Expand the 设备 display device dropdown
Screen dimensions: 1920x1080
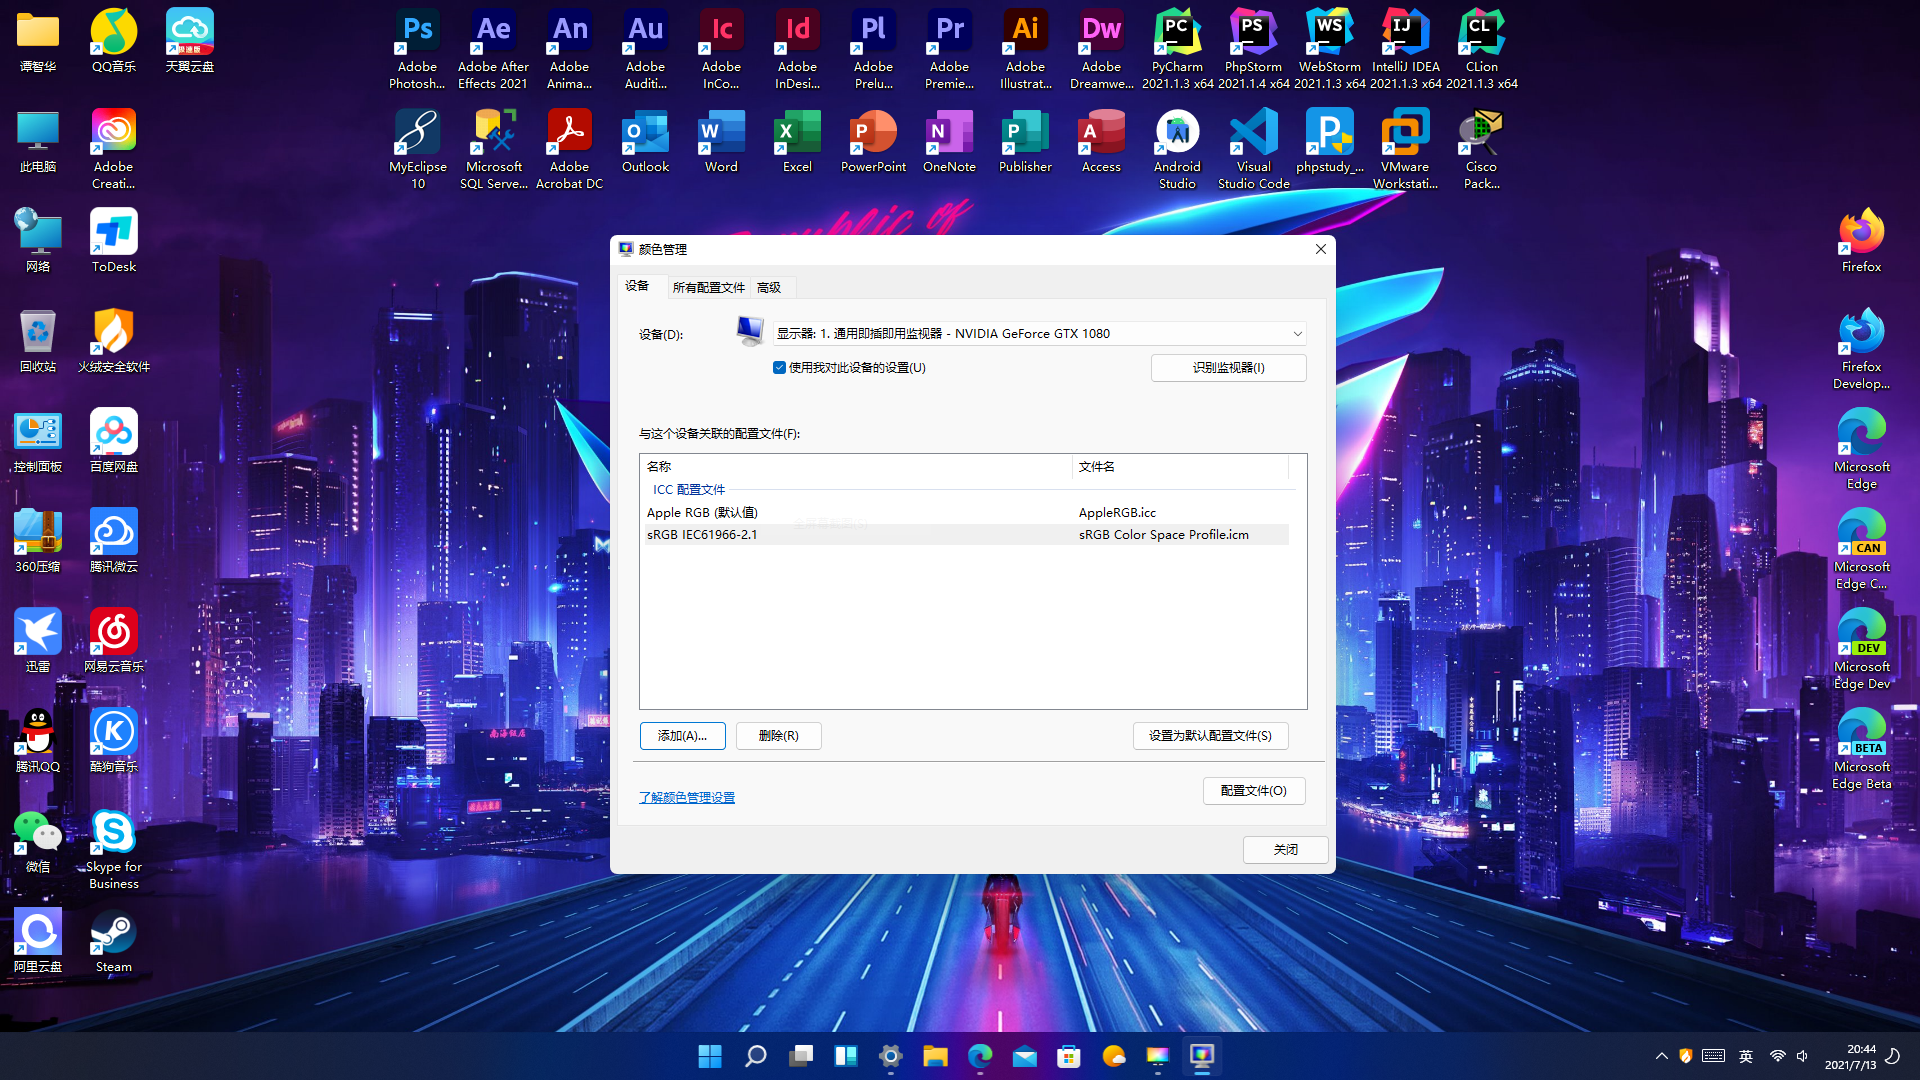[x=1297, y=334]
